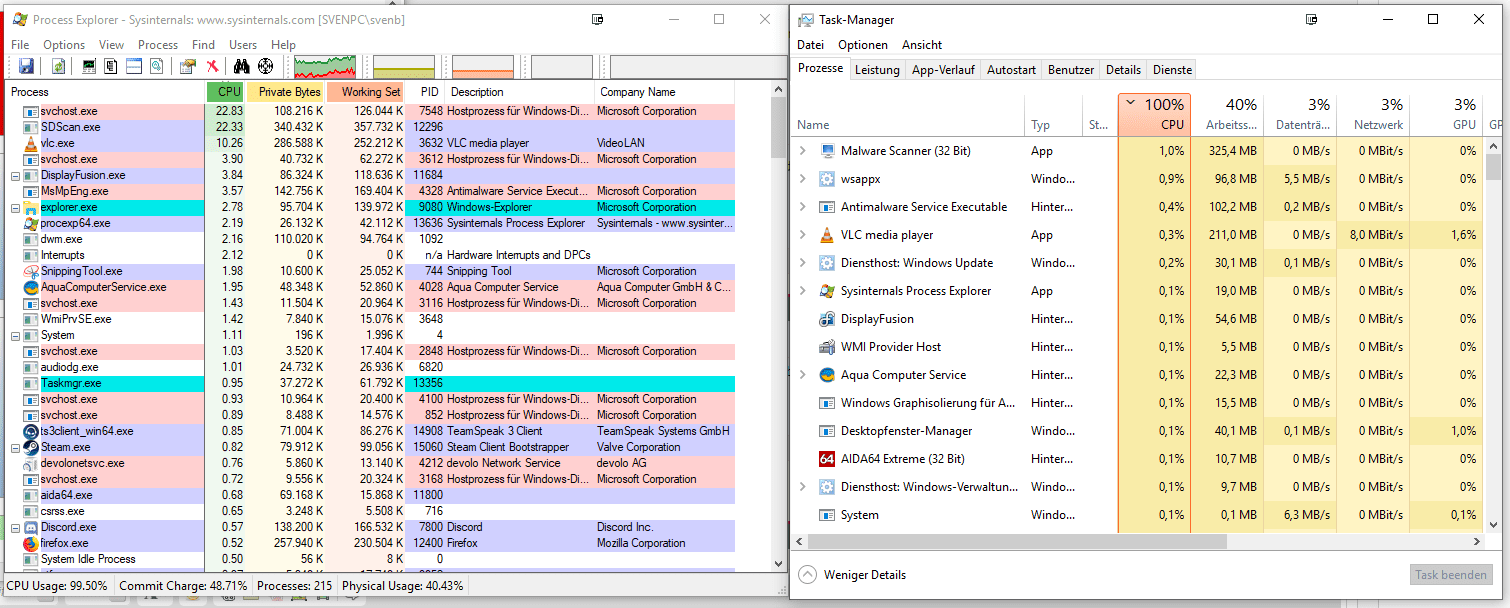Click Task-Manager horizontal scrollbar thumb
Screen dimensions: 1510x608
tap(1016, 541)
